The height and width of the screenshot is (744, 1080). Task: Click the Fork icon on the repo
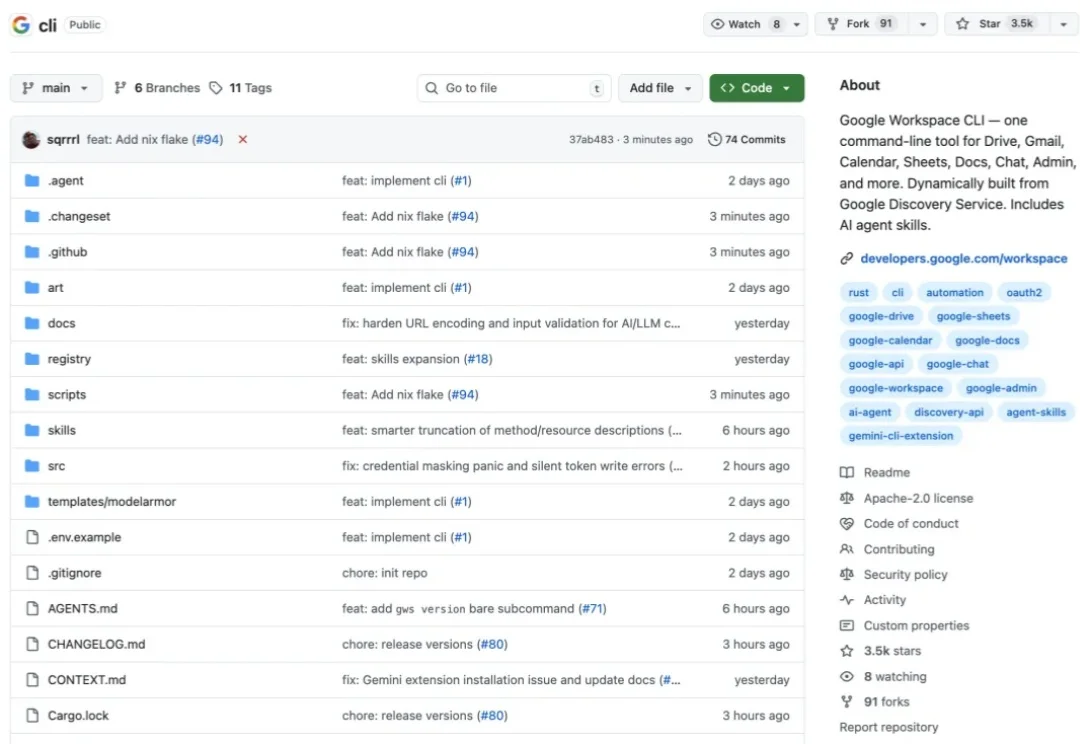835,24
